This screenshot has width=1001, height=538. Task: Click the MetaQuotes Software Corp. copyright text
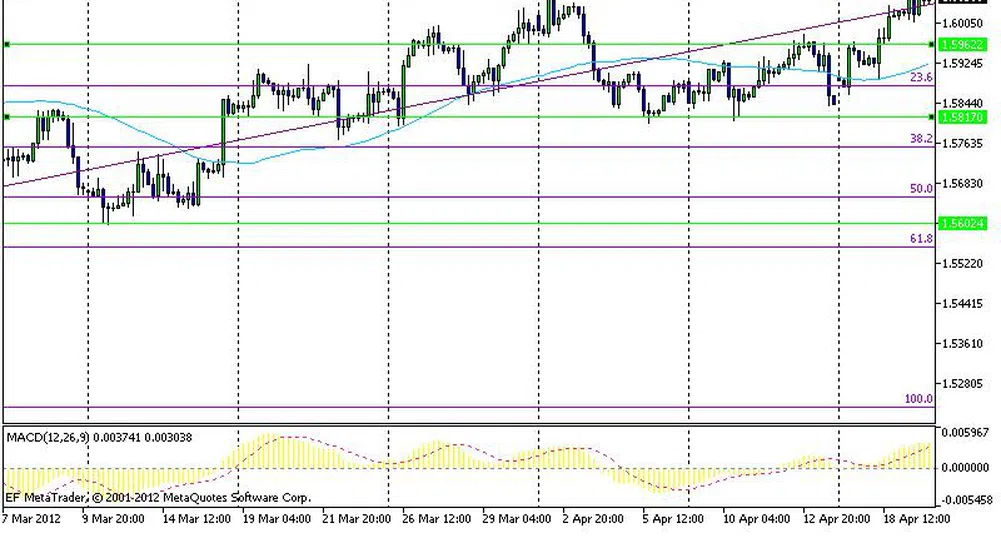point(158,497)
